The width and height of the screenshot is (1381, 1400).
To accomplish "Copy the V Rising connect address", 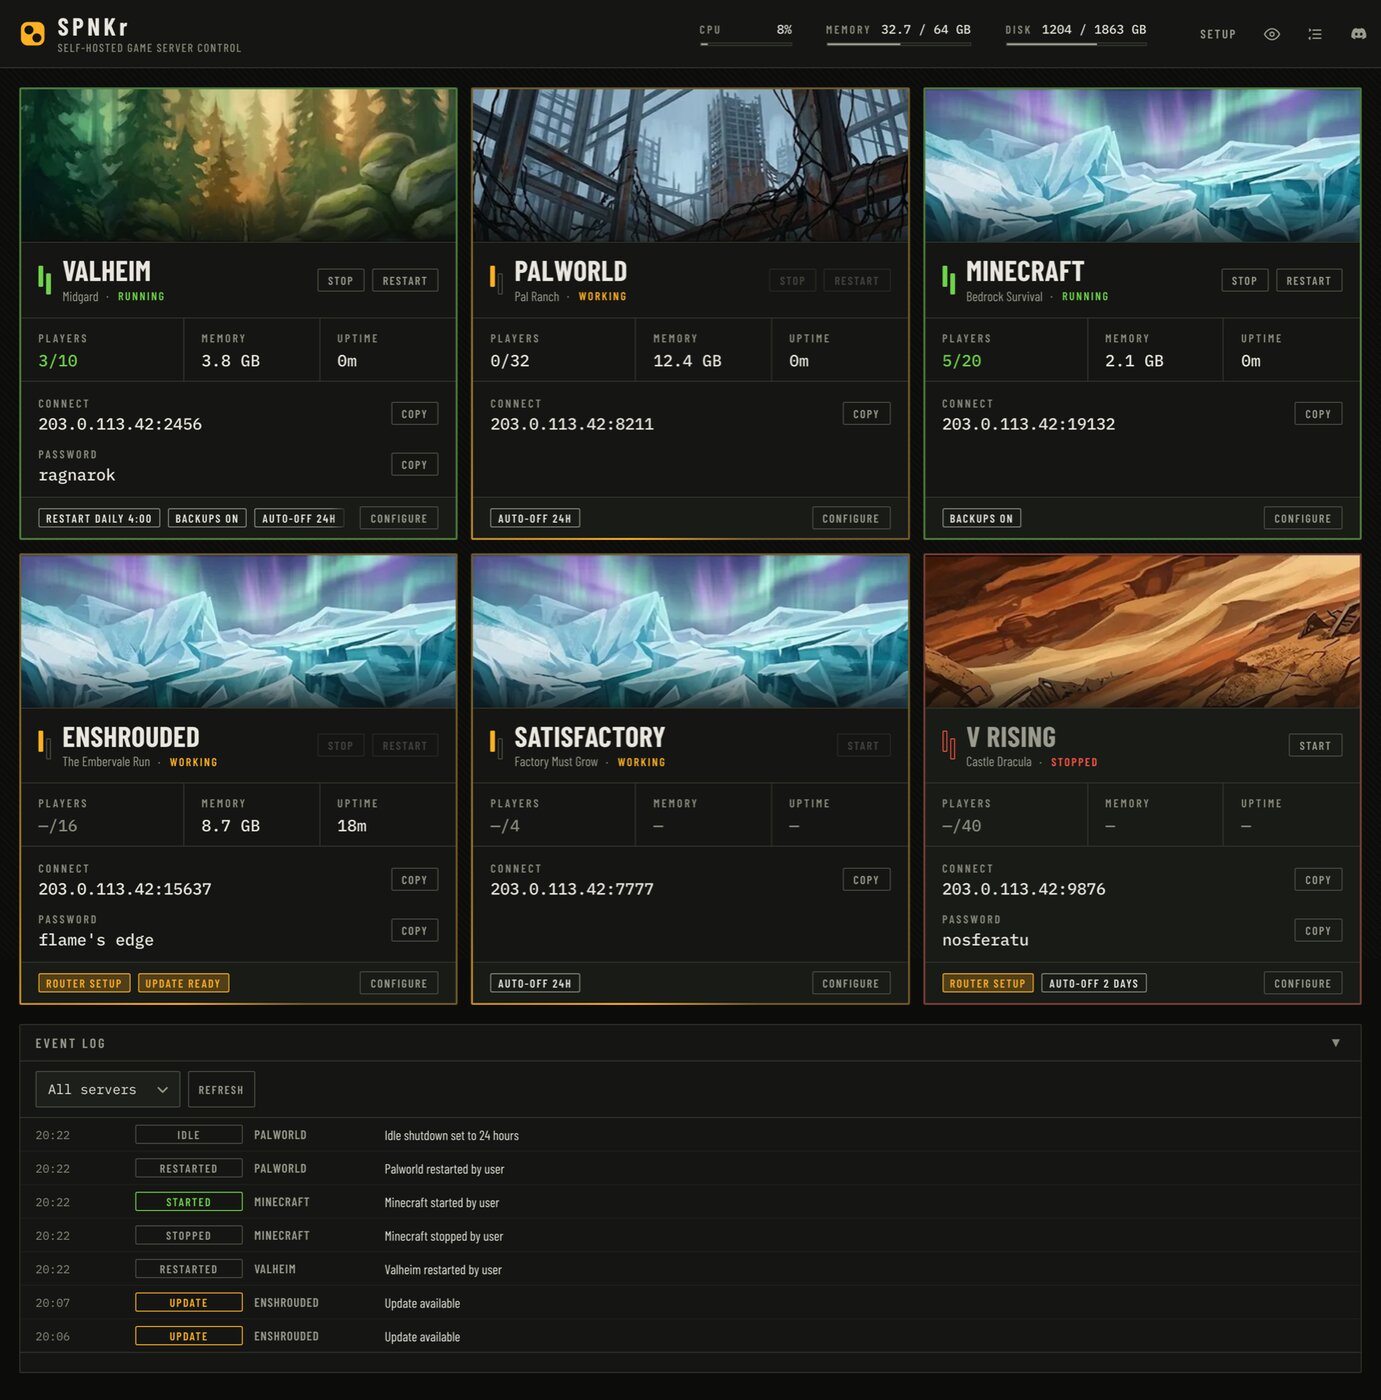I will [1318, 880].
